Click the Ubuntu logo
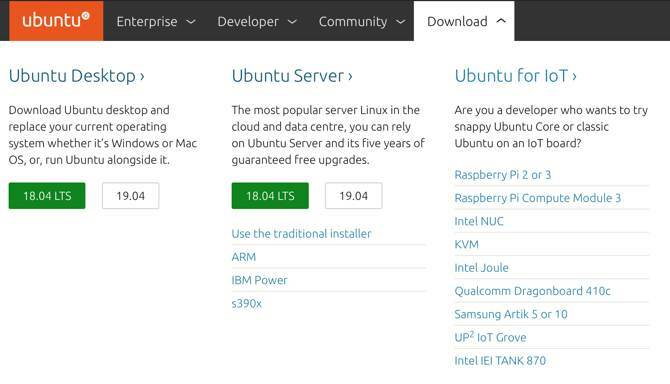This screenshot has height=384, width=670. tap(56, 21)
